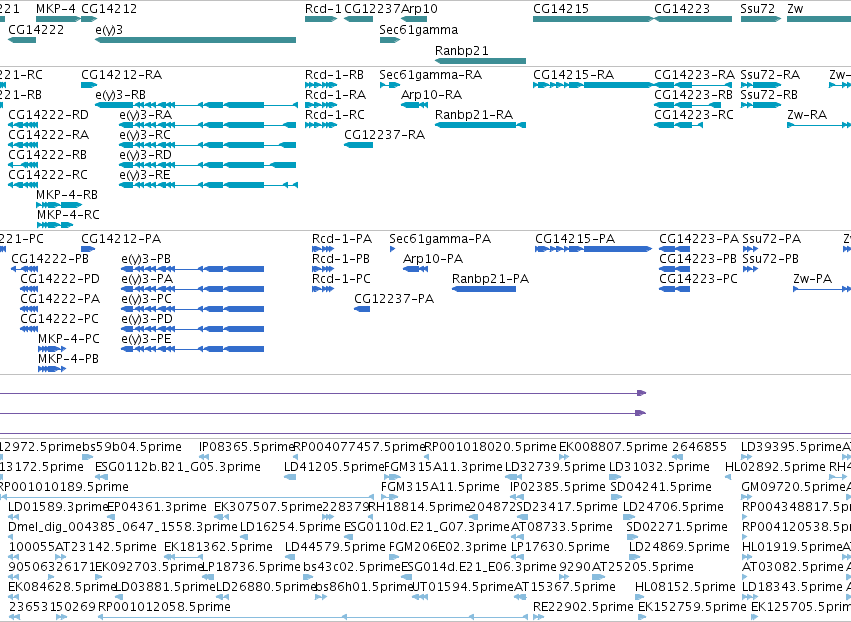Click EST EK084628.5prime

coord(62,587)
